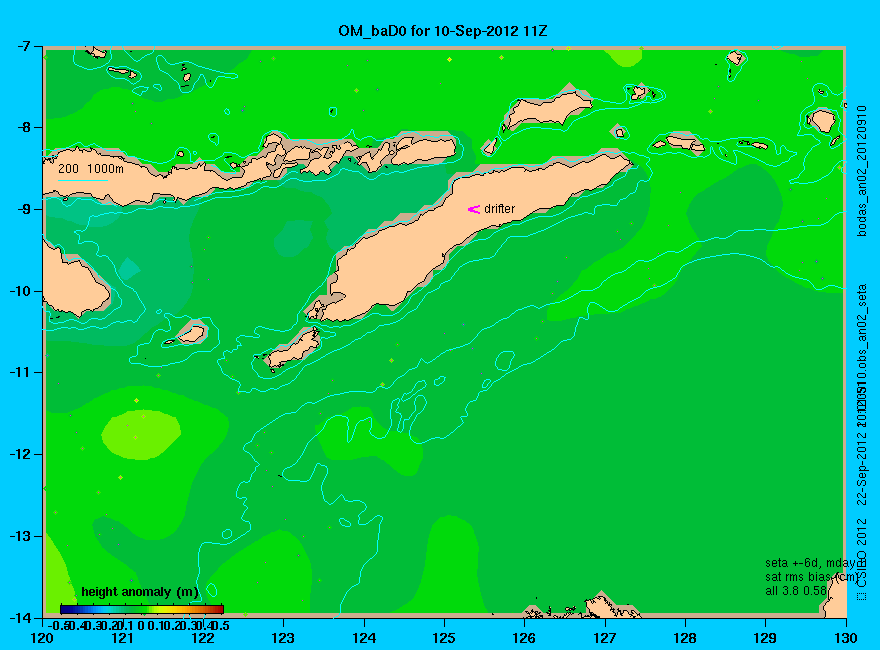Click longitude axis label '126'

[524, 638]
